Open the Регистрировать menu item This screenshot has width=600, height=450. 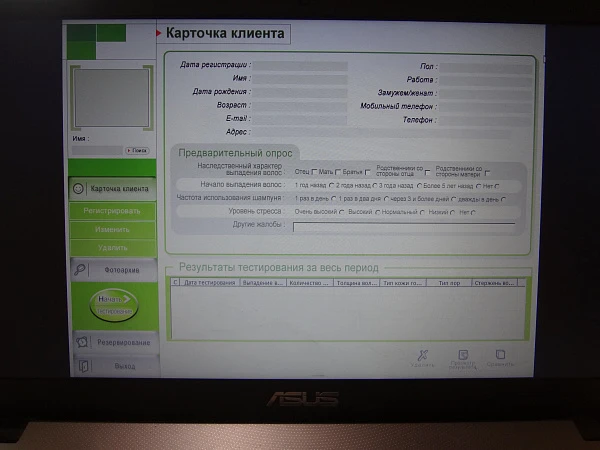[112, 211]
